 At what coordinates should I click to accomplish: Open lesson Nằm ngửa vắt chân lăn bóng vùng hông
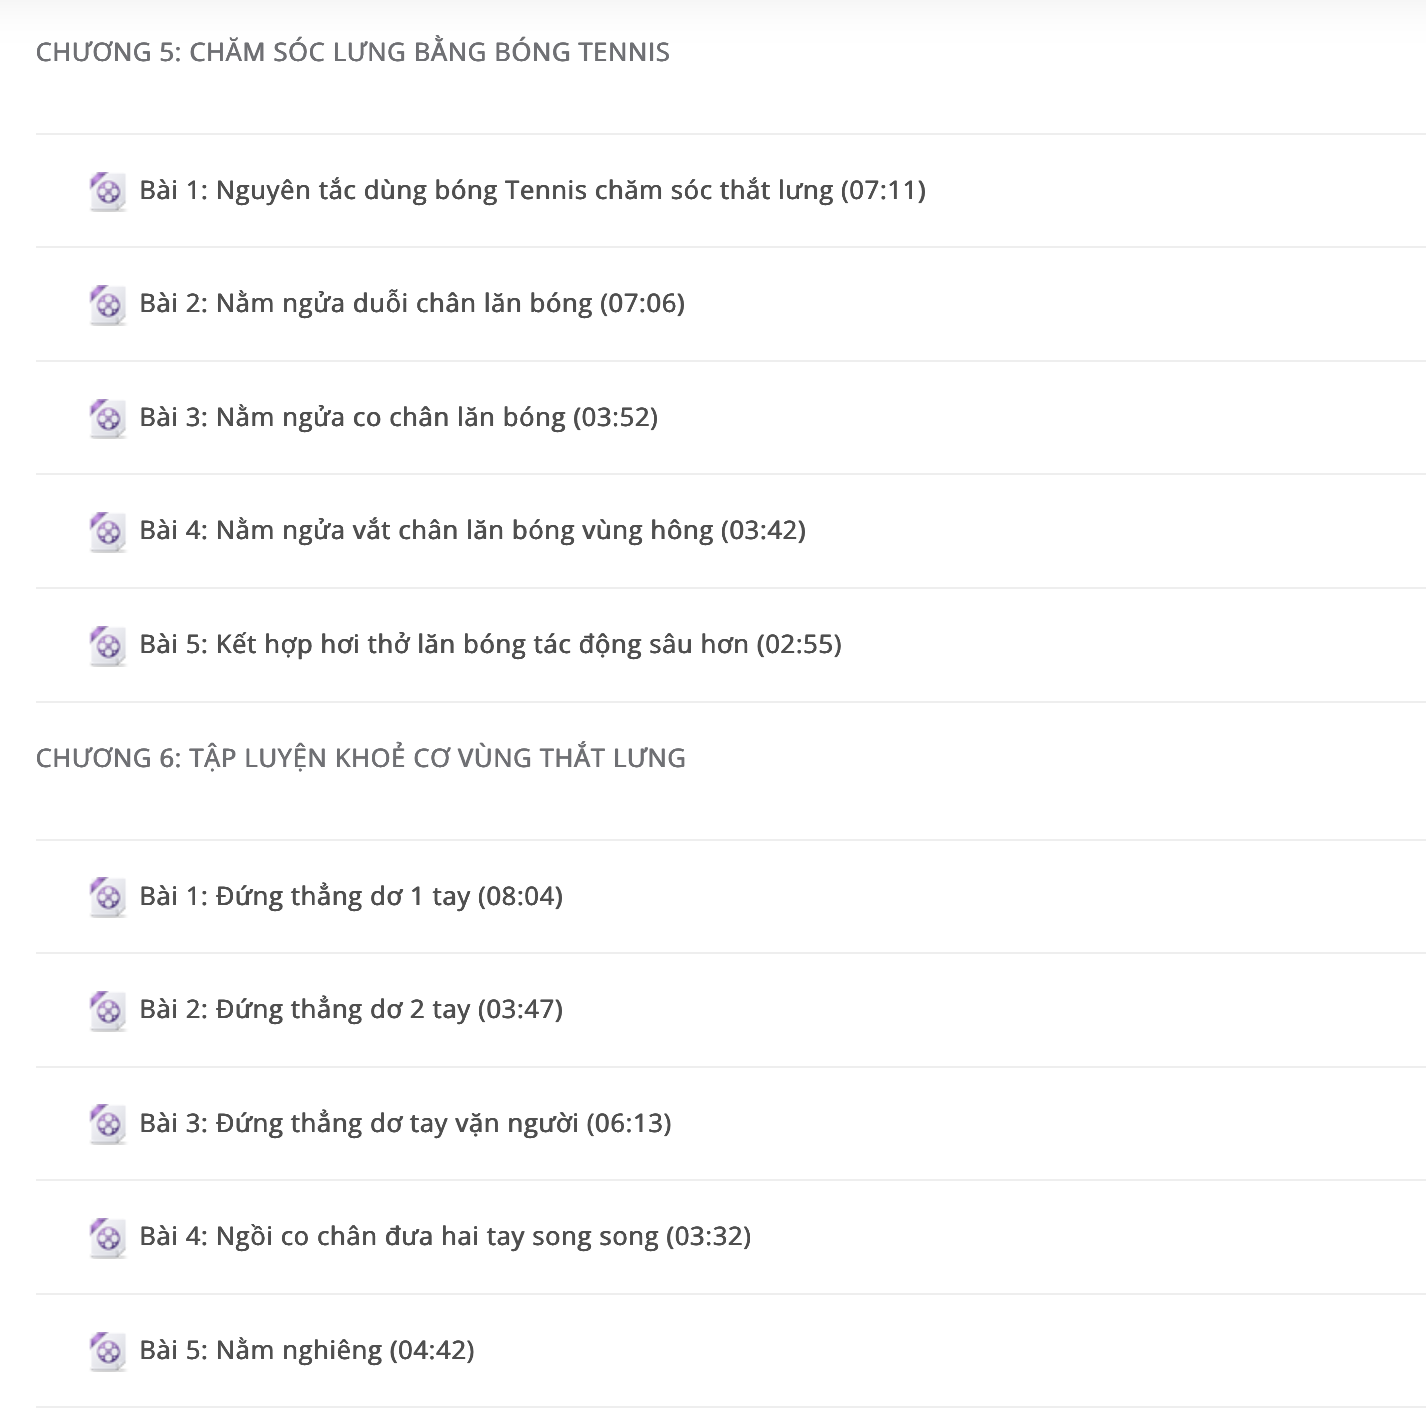click(x=472, y=530)
